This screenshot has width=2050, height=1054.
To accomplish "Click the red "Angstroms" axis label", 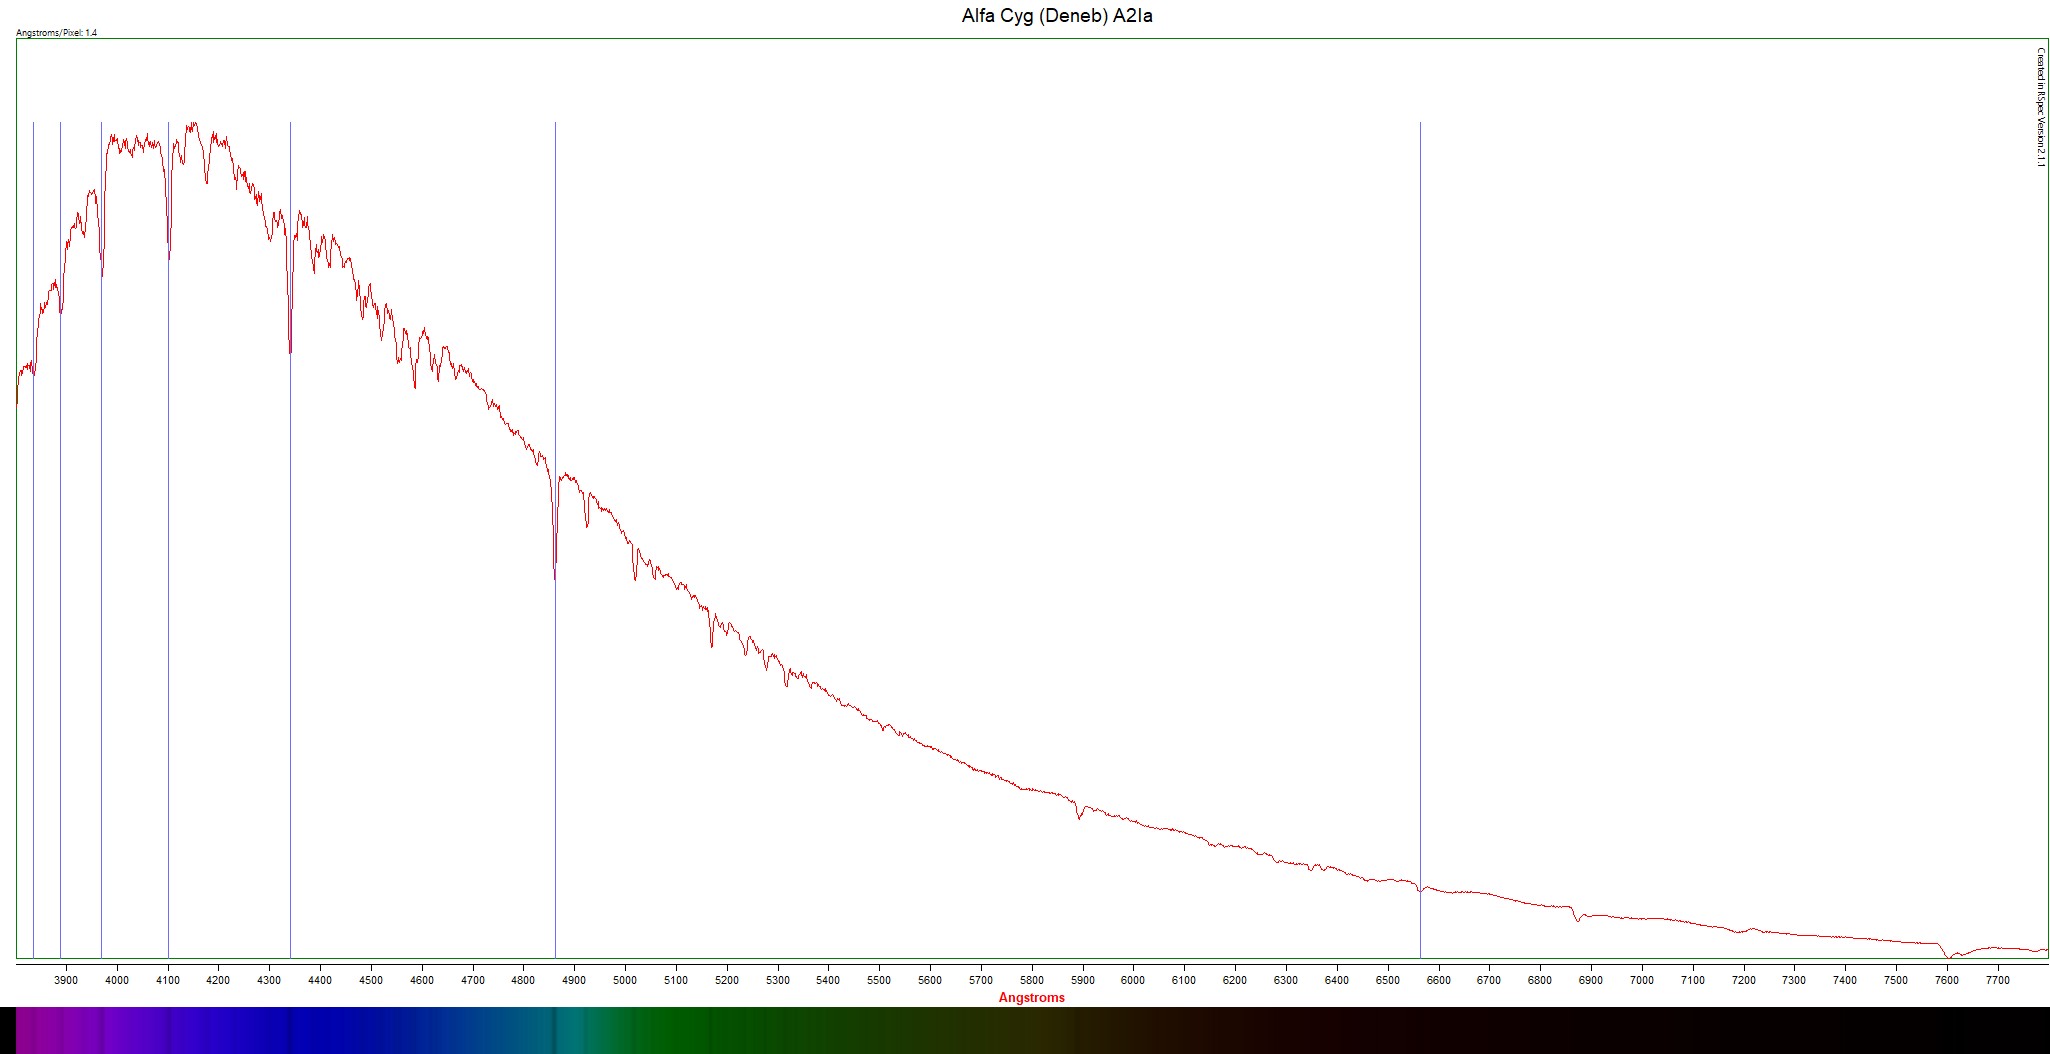I will click(x=1031, y=997).
